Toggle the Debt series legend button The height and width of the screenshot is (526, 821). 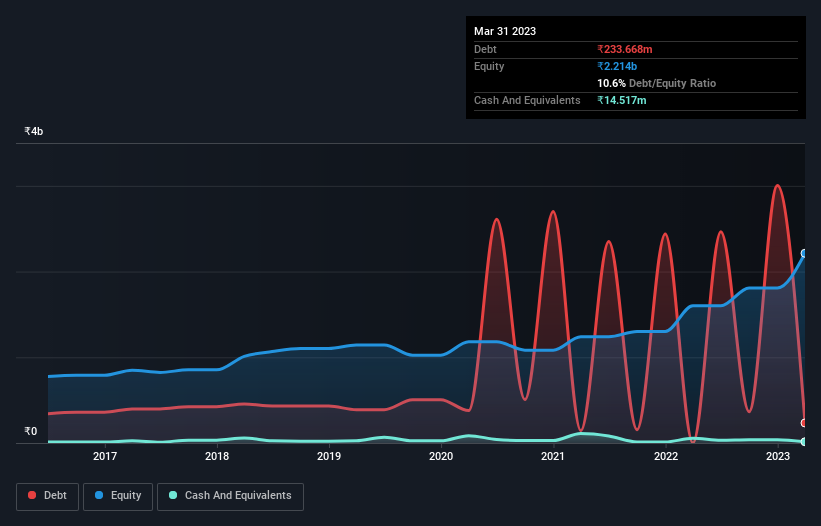coord(47,497)
